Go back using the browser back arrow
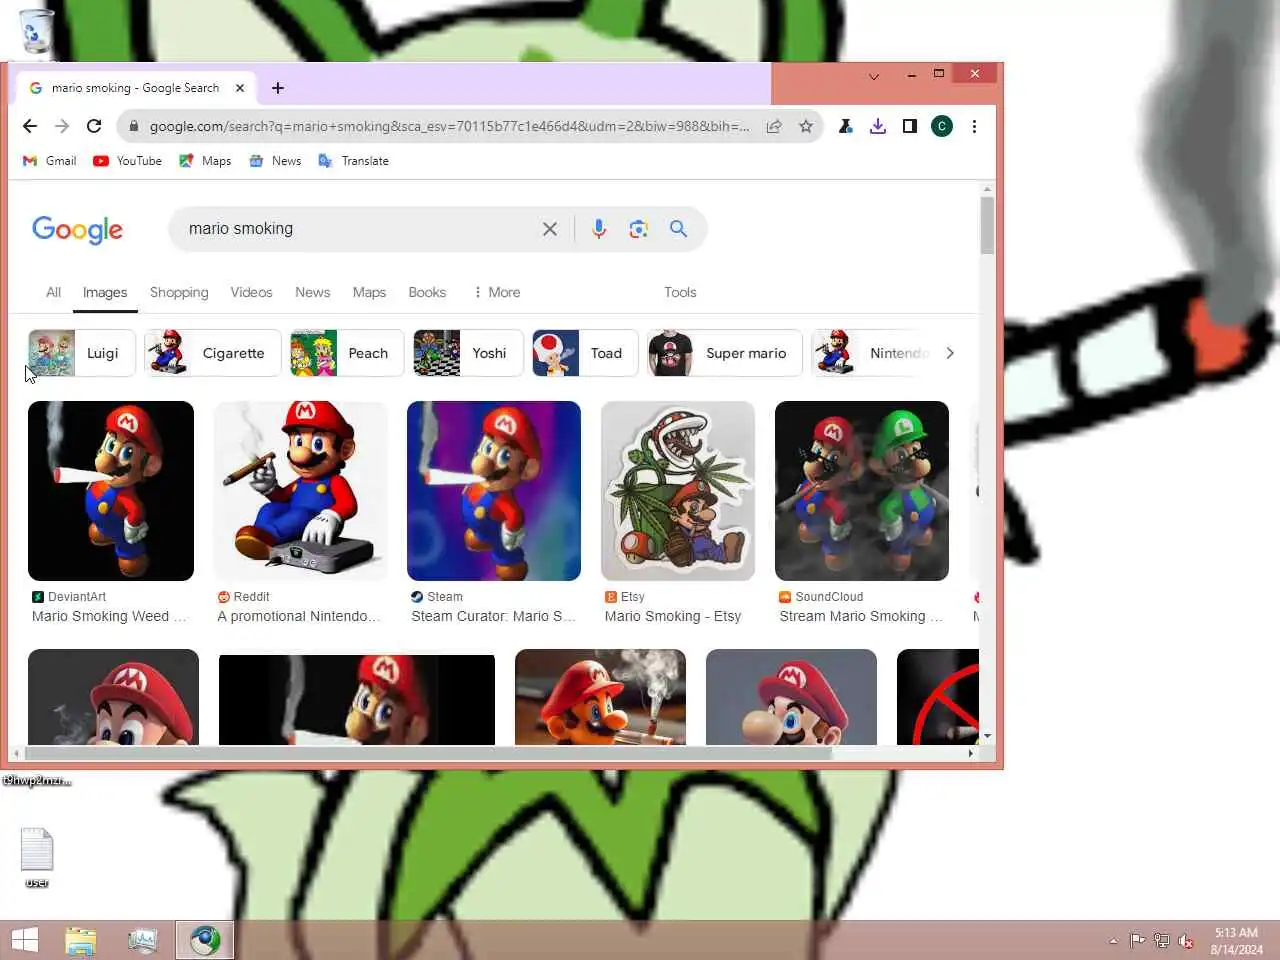Image resolution: width=1280 pixels, height=960 pixels. 30,126
